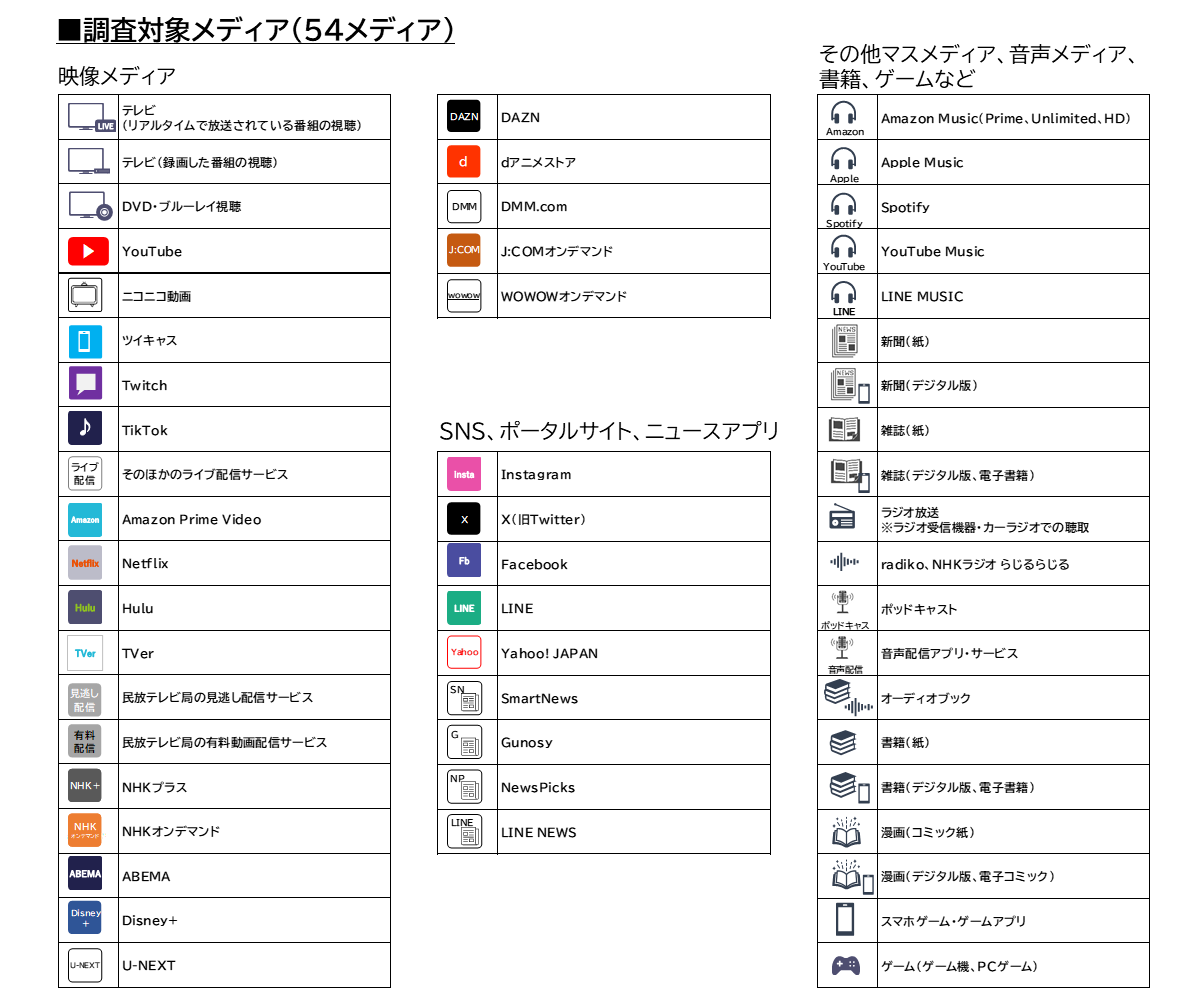Click the Disney+ blue icon
Screen dimensions: 1200x1000
click(x=85, y=918)
